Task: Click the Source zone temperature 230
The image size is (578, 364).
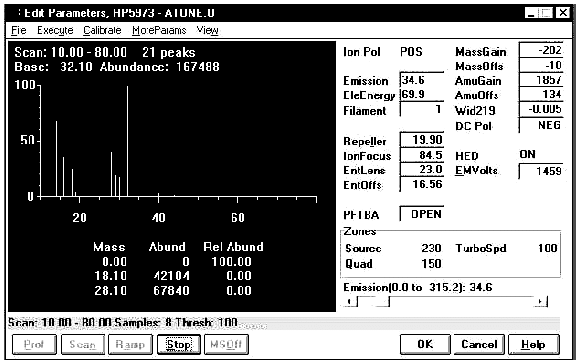Action: (x=431, y=248)
